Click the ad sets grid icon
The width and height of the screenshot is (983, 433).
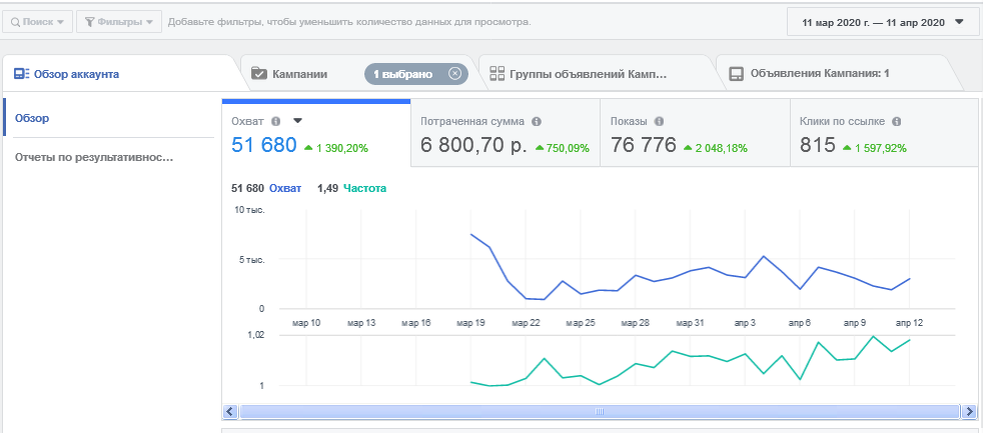(x=497, y=74)
